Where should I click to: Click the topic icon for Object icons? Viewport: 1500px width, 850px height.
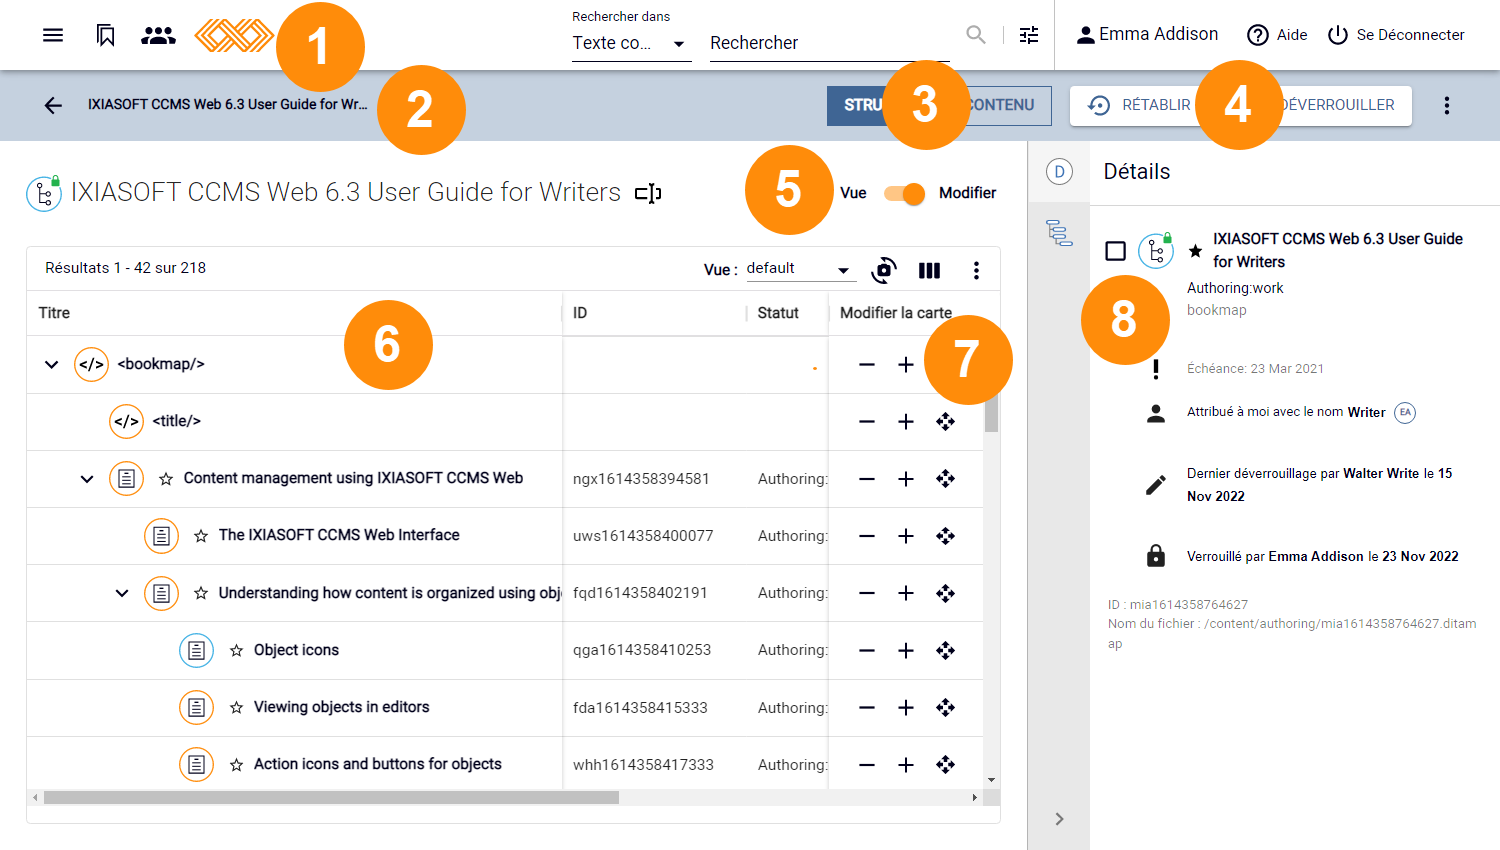pyautogui.click(x=196, y=650)
